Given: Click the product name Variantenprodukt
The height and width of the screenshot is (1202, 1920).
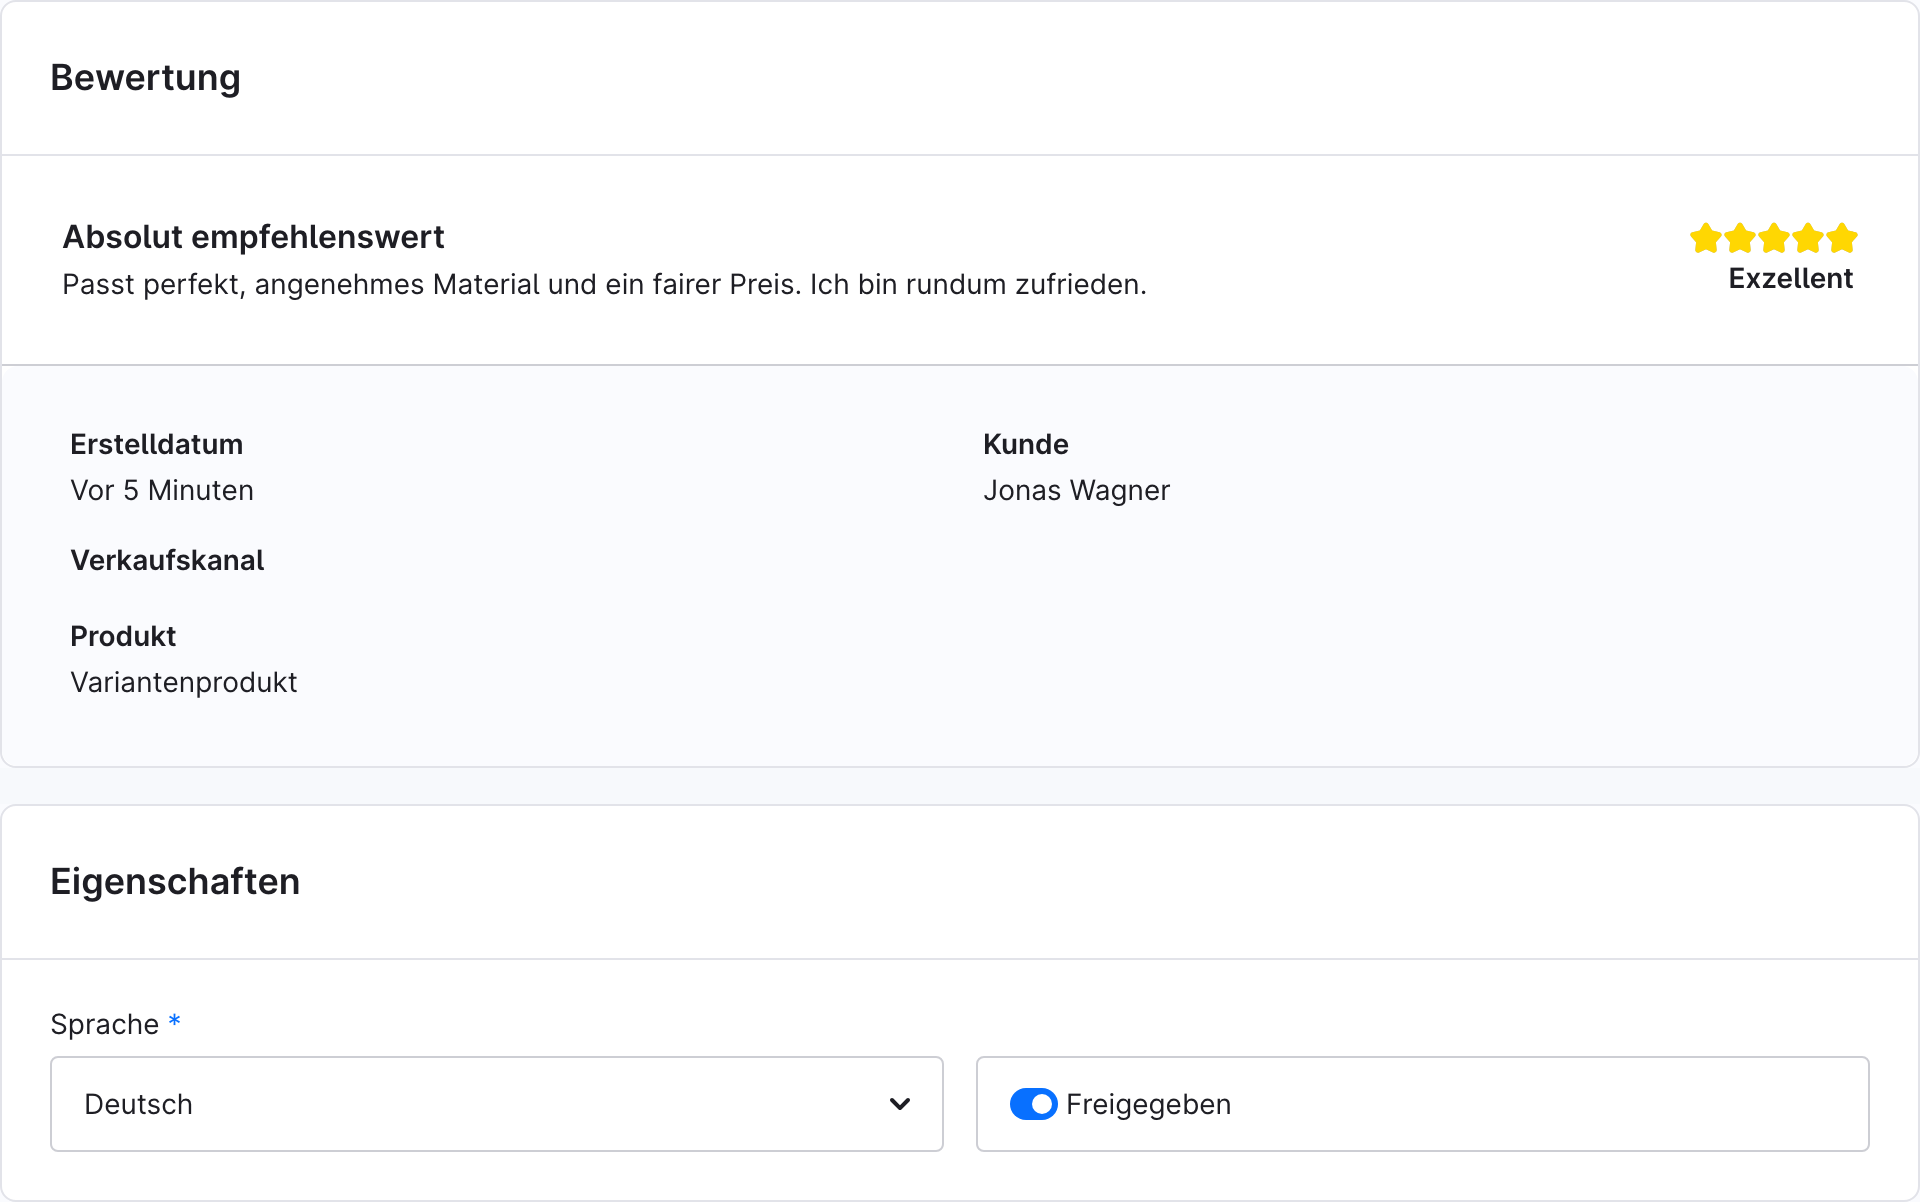Looking at the screenshot, I should (x=184, y=682).
